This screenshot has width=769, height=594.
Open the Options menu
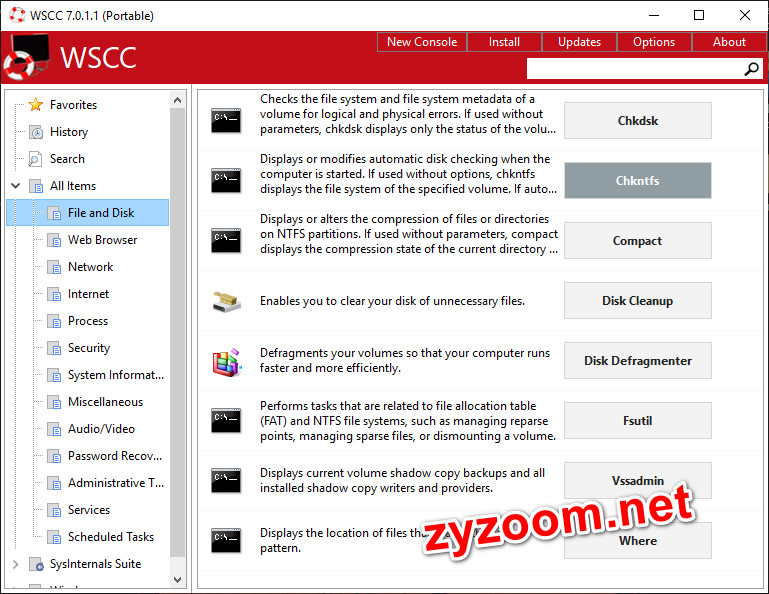654,42
